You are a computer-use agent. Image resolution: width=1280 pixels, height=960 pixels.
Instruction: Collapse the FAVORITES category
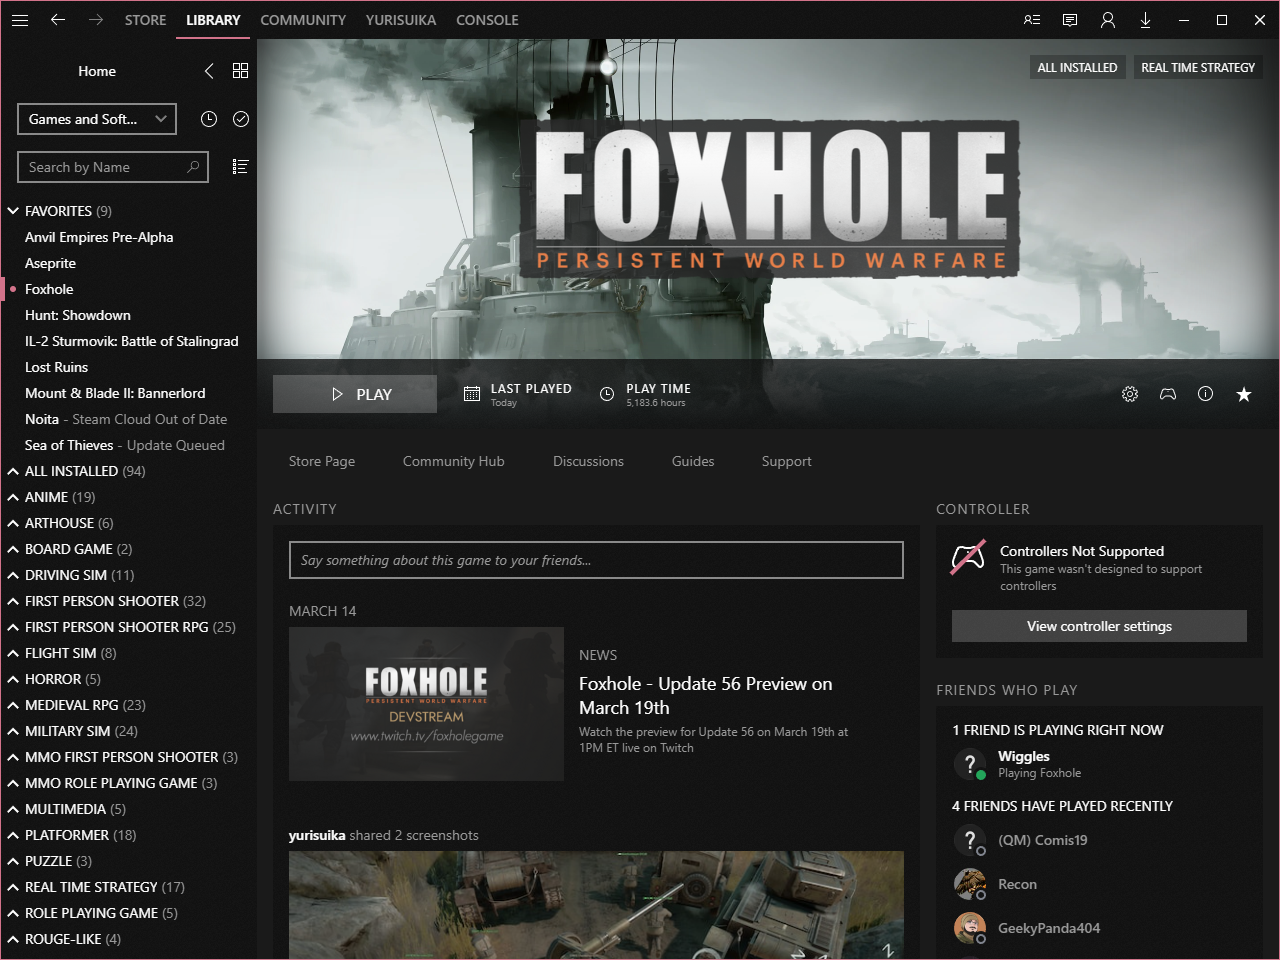[14, 211]
